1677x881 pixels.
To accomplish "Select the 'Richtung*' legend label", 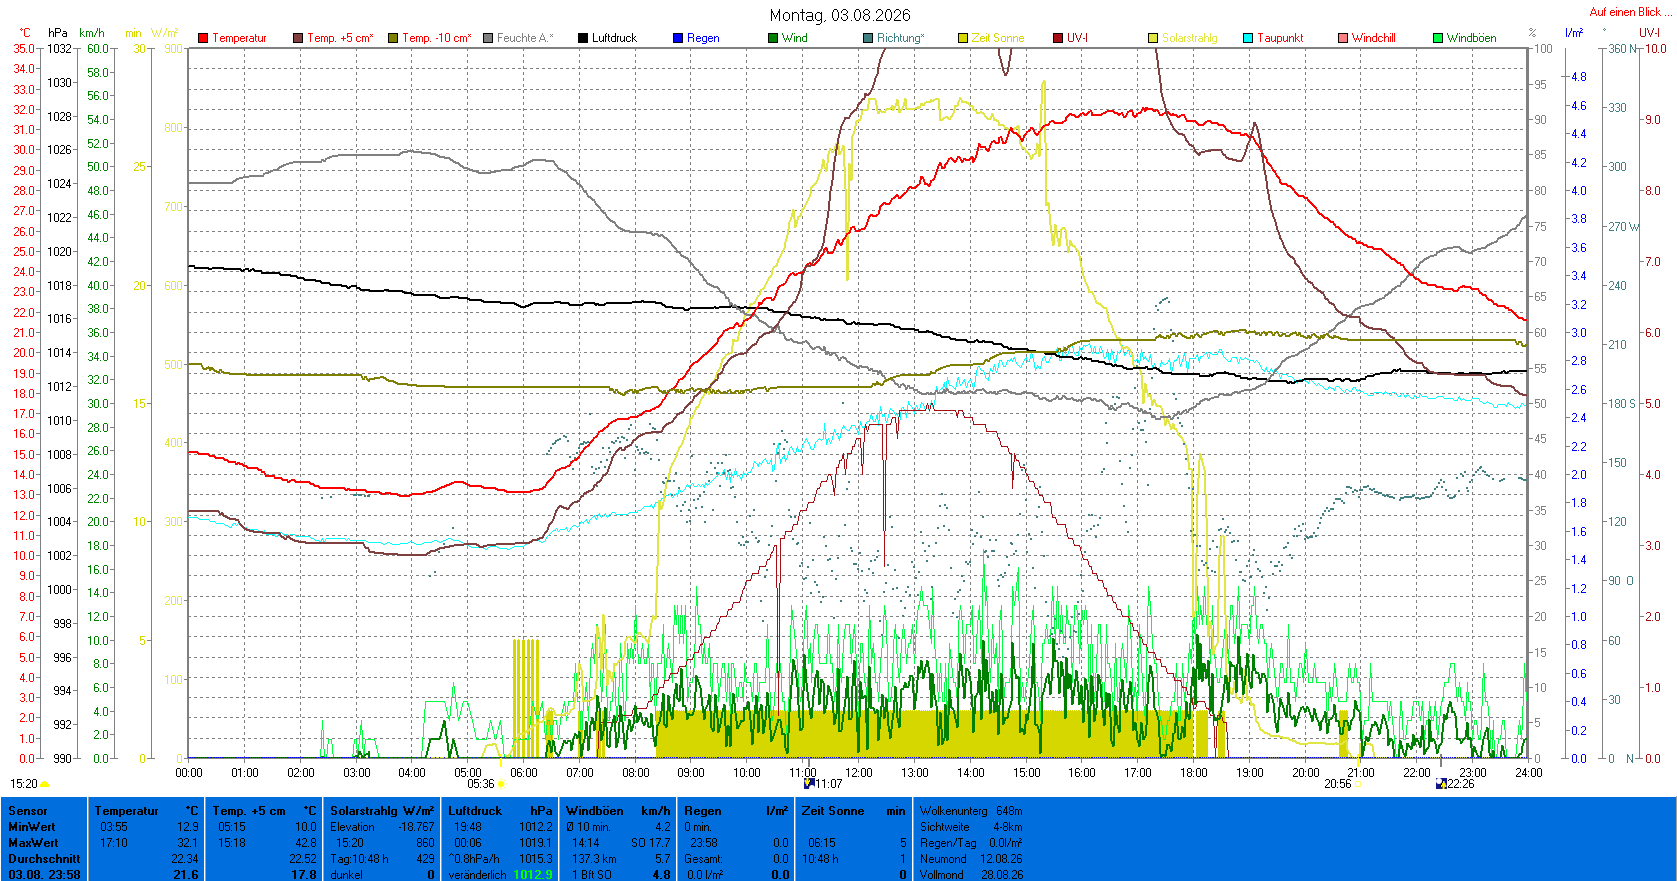I will tap(901, 38).
